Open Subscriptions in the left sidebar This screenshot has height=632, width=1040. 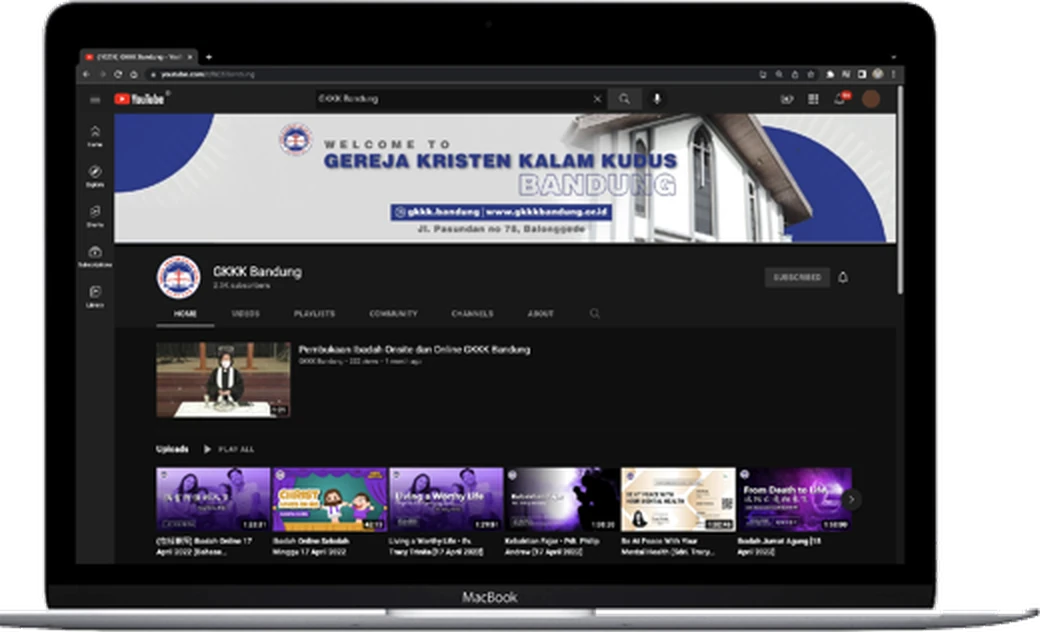(x=95, y=256)
